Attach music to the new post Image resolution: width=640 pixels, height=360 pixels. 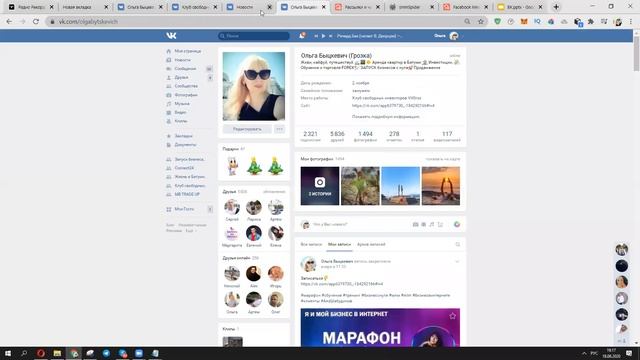pos(432,224)
